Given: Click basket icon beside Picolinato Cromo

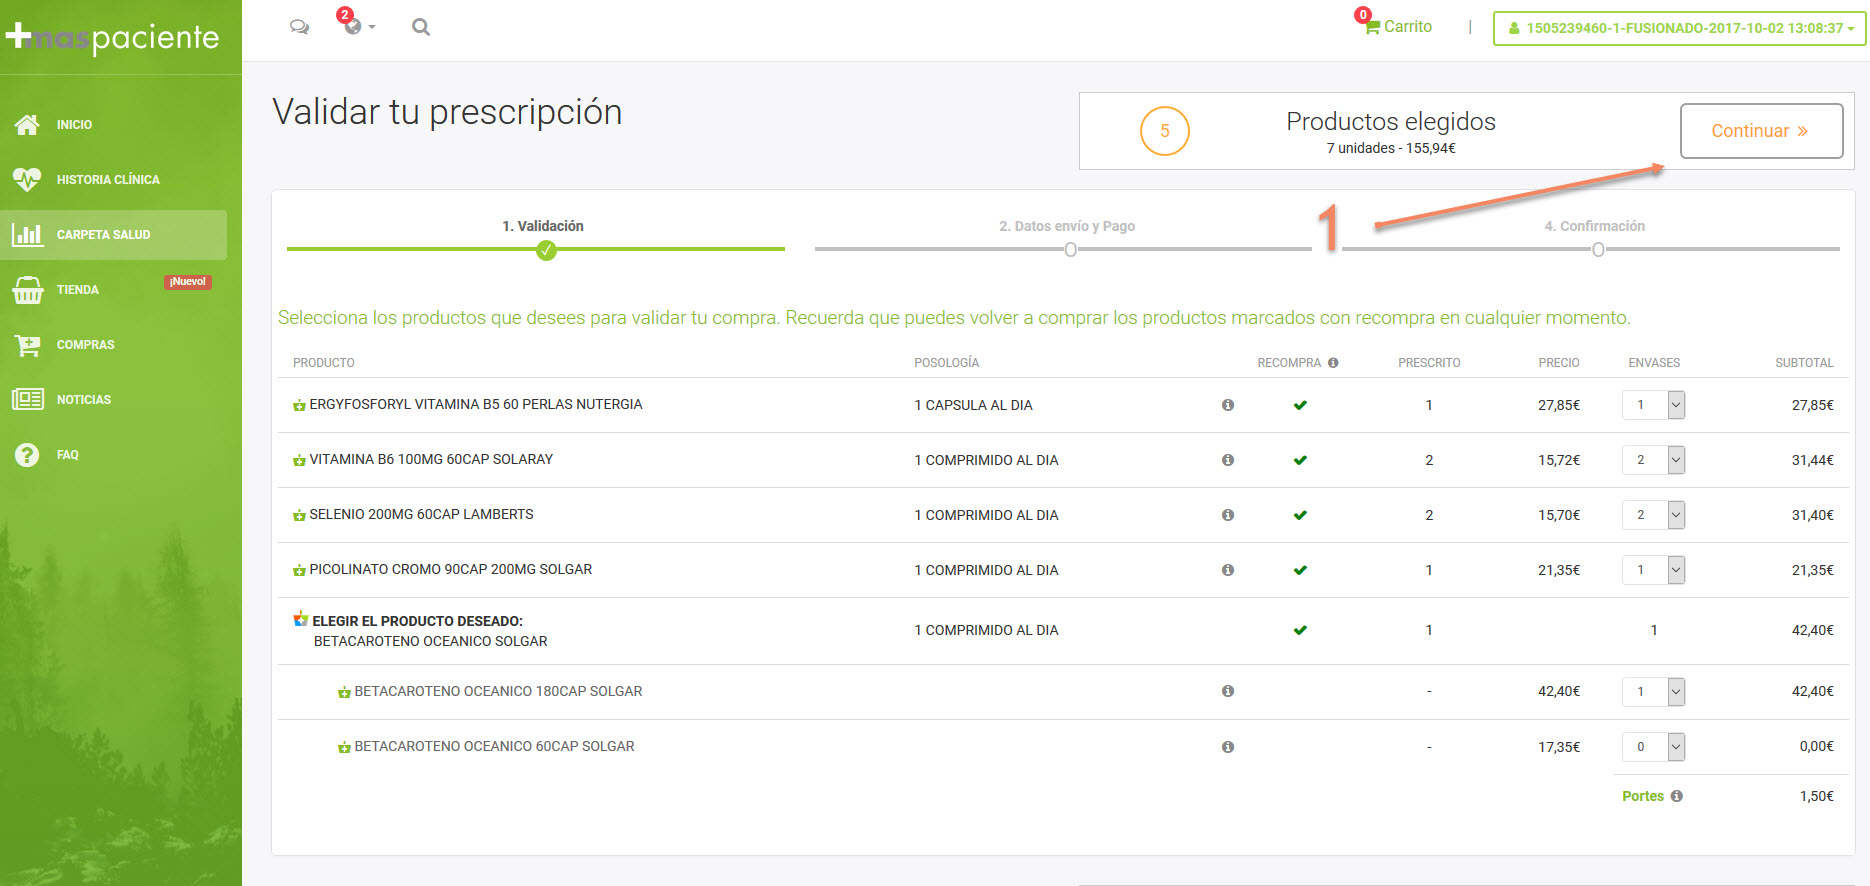Looking at the screenshot, I should coord(299,570).
